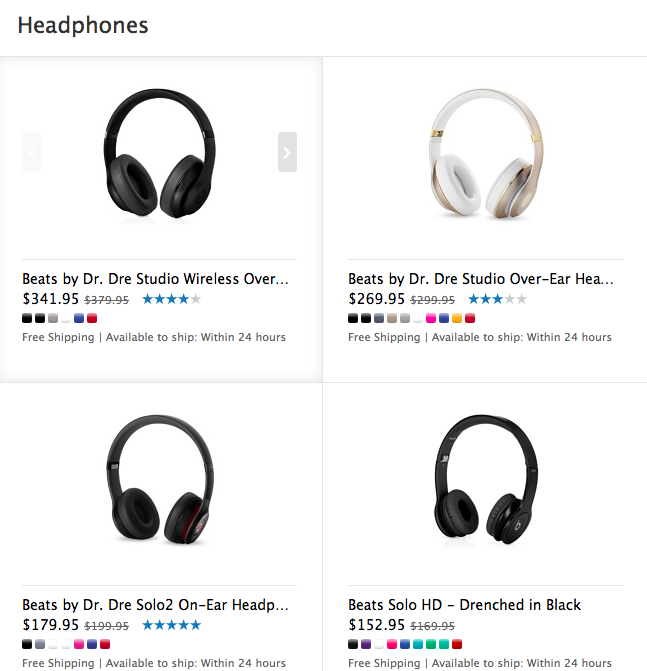647x671 pixels.
Task: Click previous image arrow on Studio Wireless card
Action: [31, 152]
